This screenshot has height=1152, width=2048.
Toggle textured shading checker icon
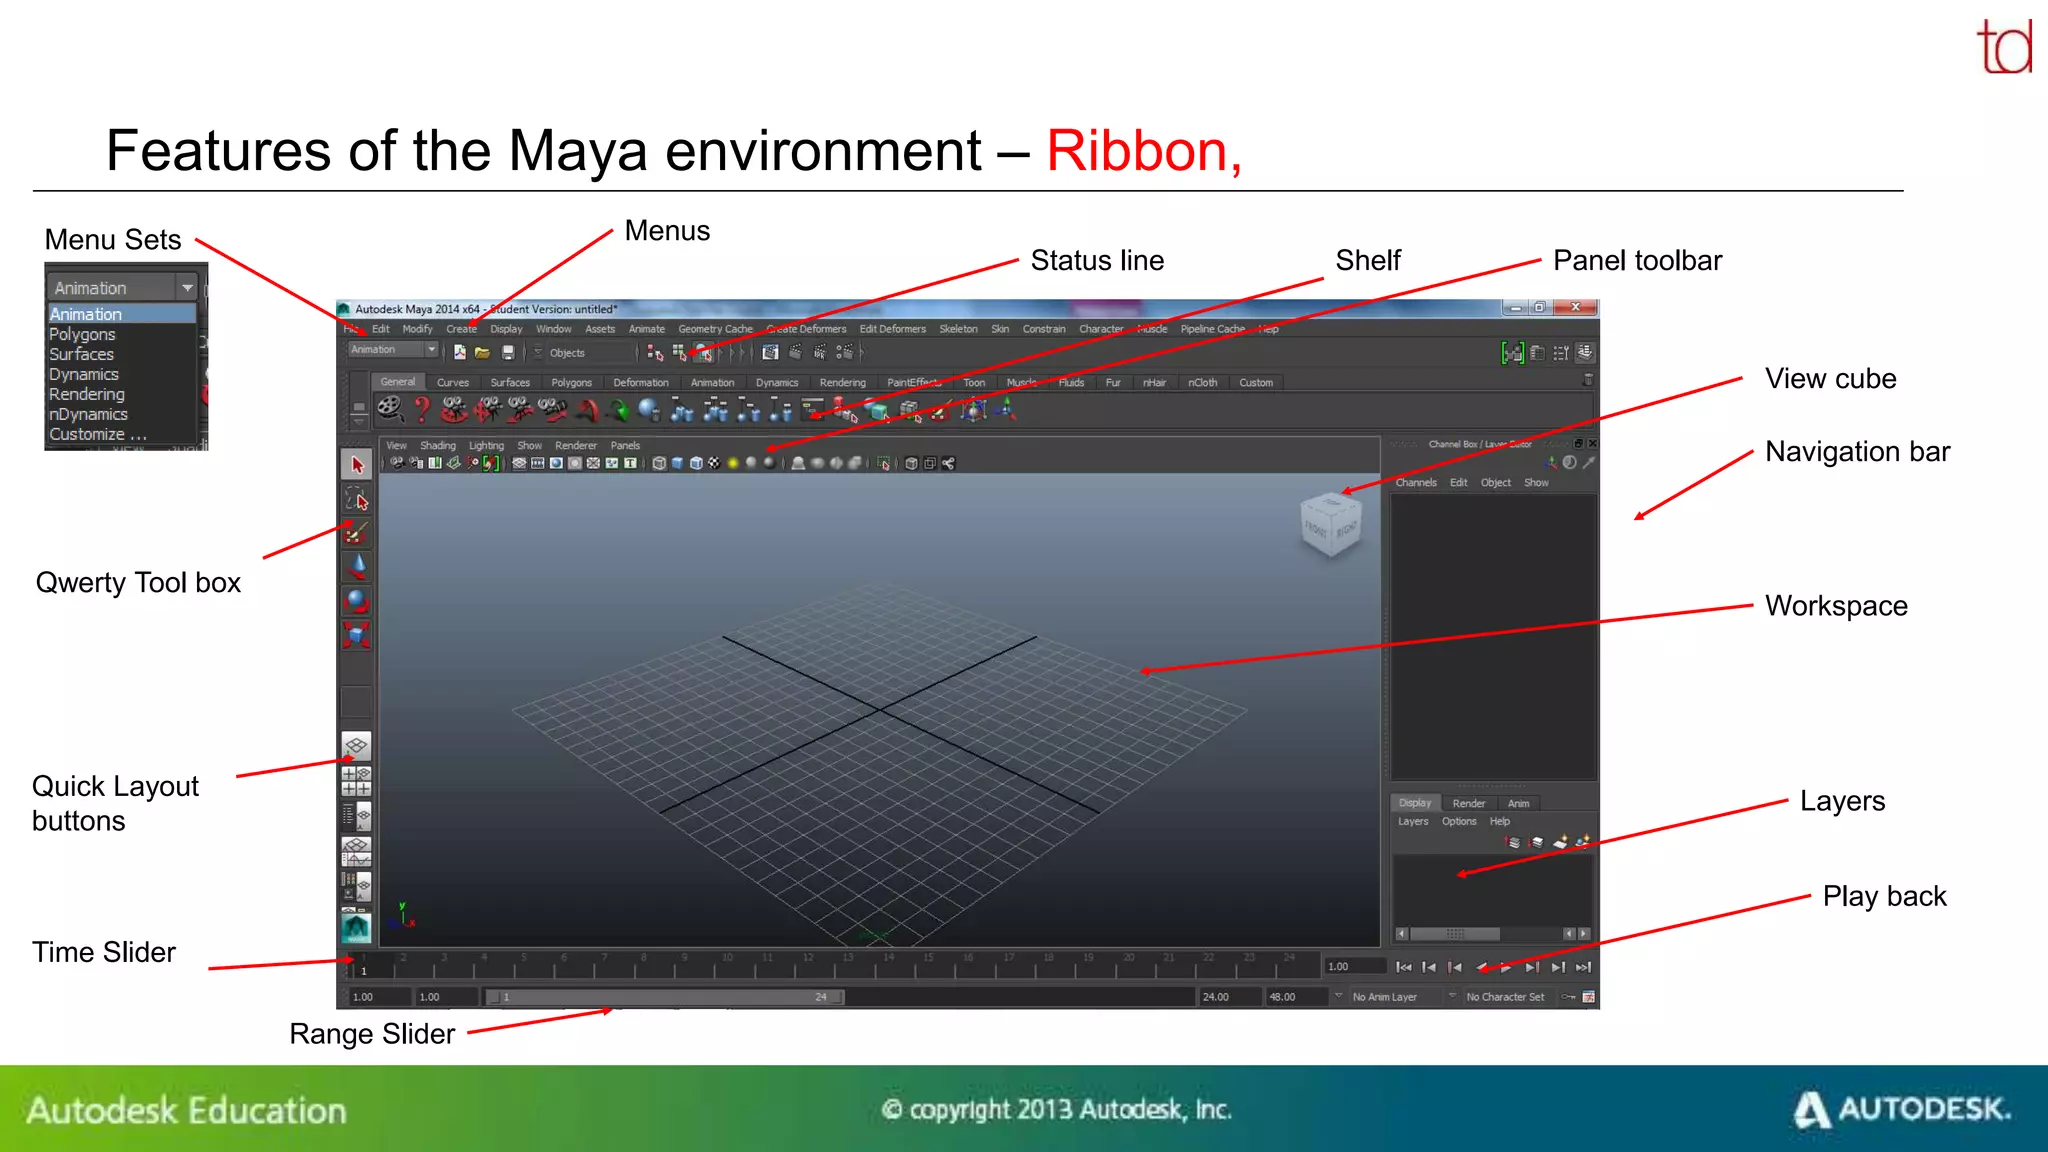[714, 463]
